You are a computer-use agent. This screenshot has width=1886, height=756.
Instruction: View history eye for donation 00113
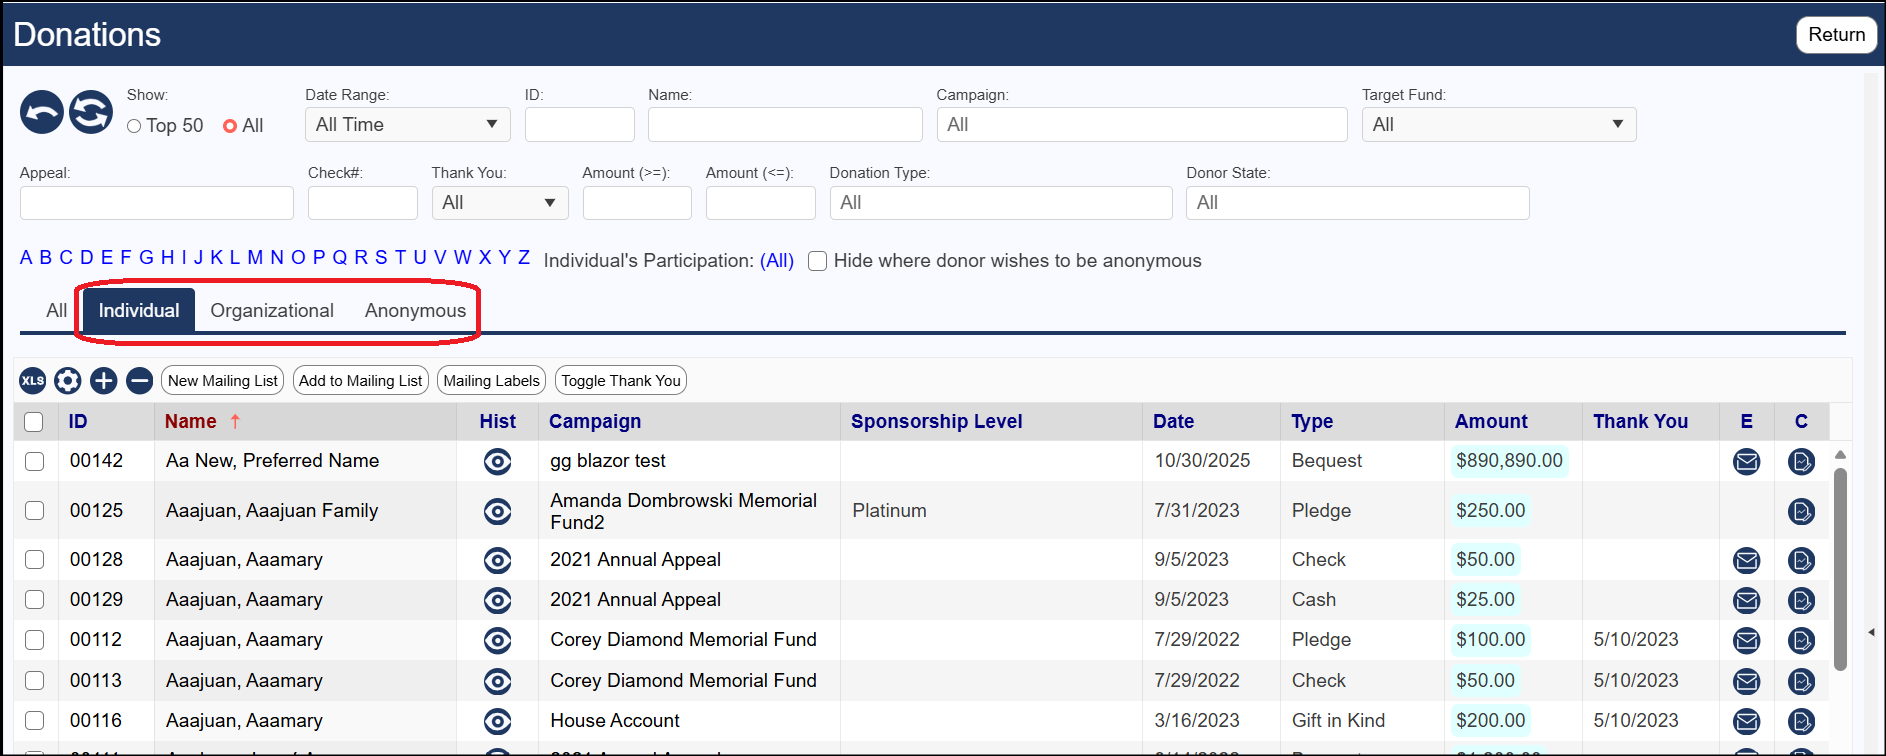pos(497,681)
